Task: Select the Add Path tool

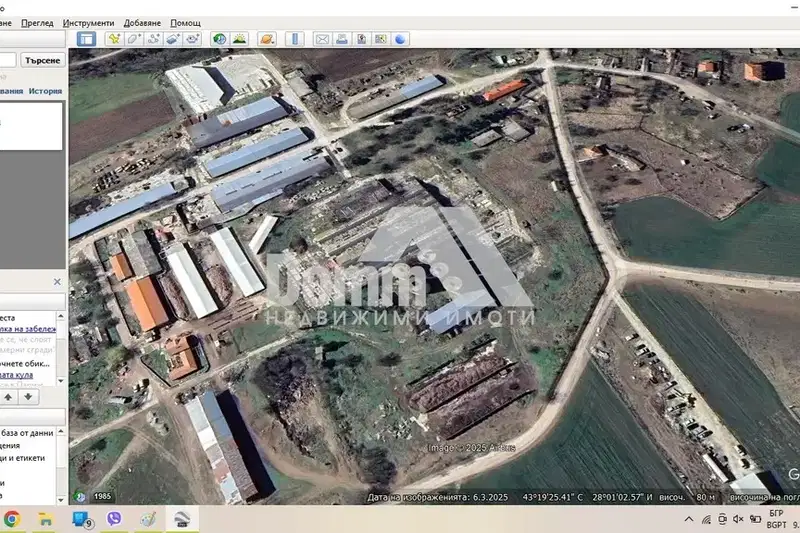Action: pos(154,39)
